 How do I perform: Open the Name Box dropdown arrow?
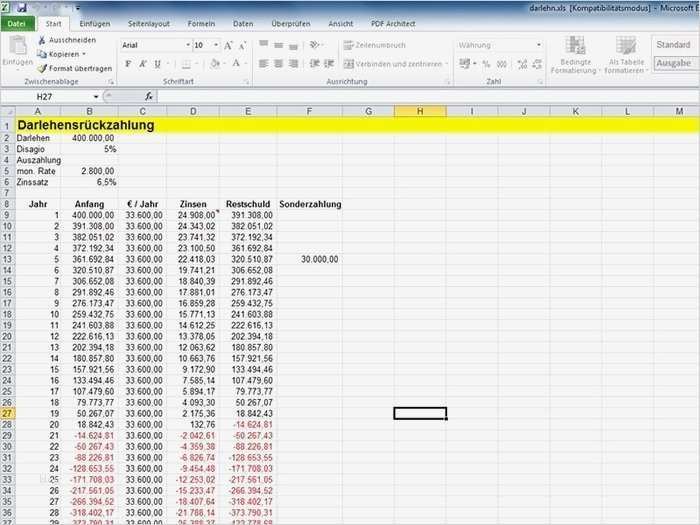point(96,96)
